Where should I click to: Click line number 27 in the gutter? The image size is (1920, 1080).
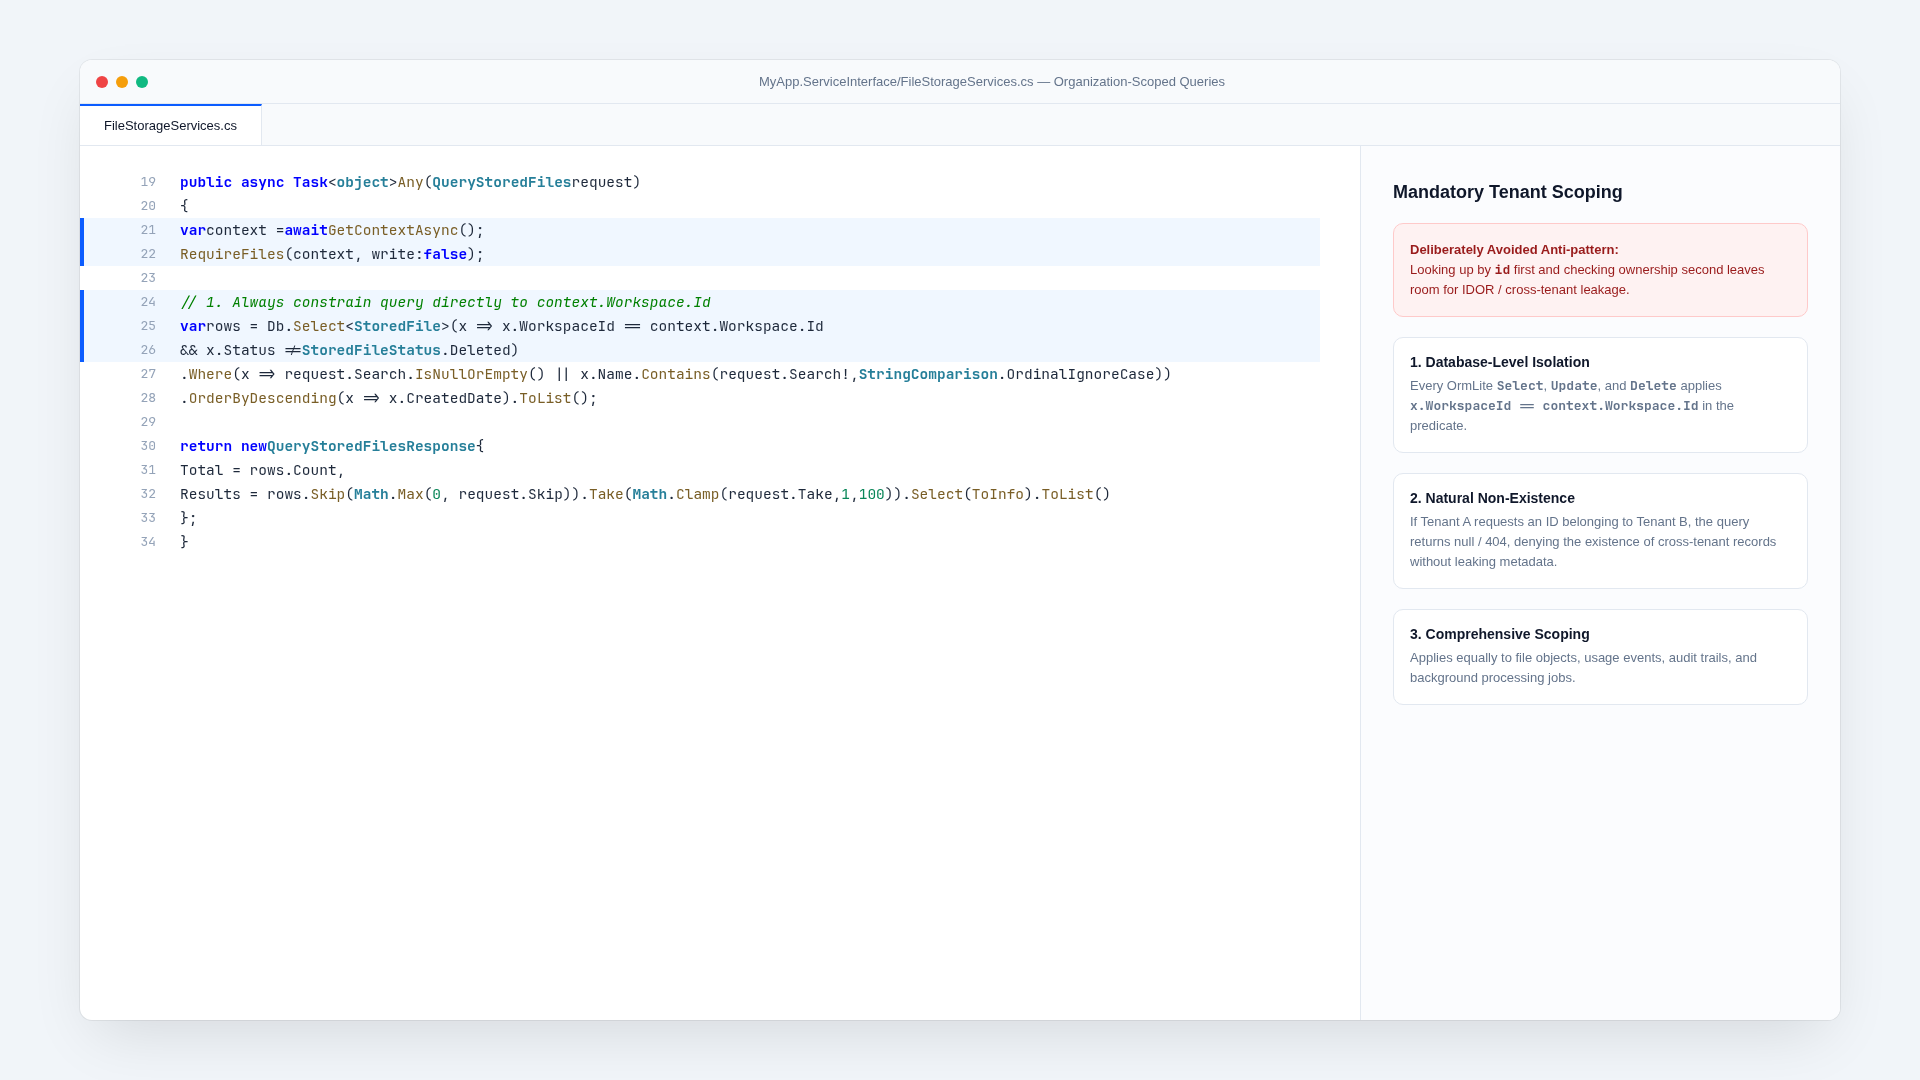148,374
